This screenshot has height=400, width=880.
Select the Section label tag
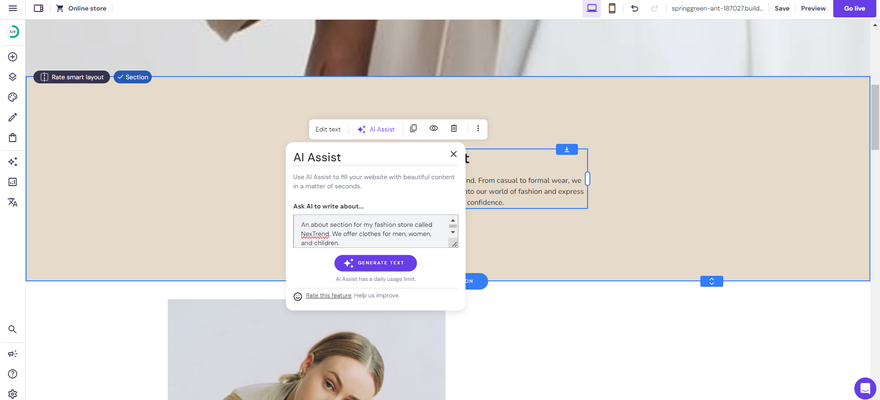(x=132, y=77)
